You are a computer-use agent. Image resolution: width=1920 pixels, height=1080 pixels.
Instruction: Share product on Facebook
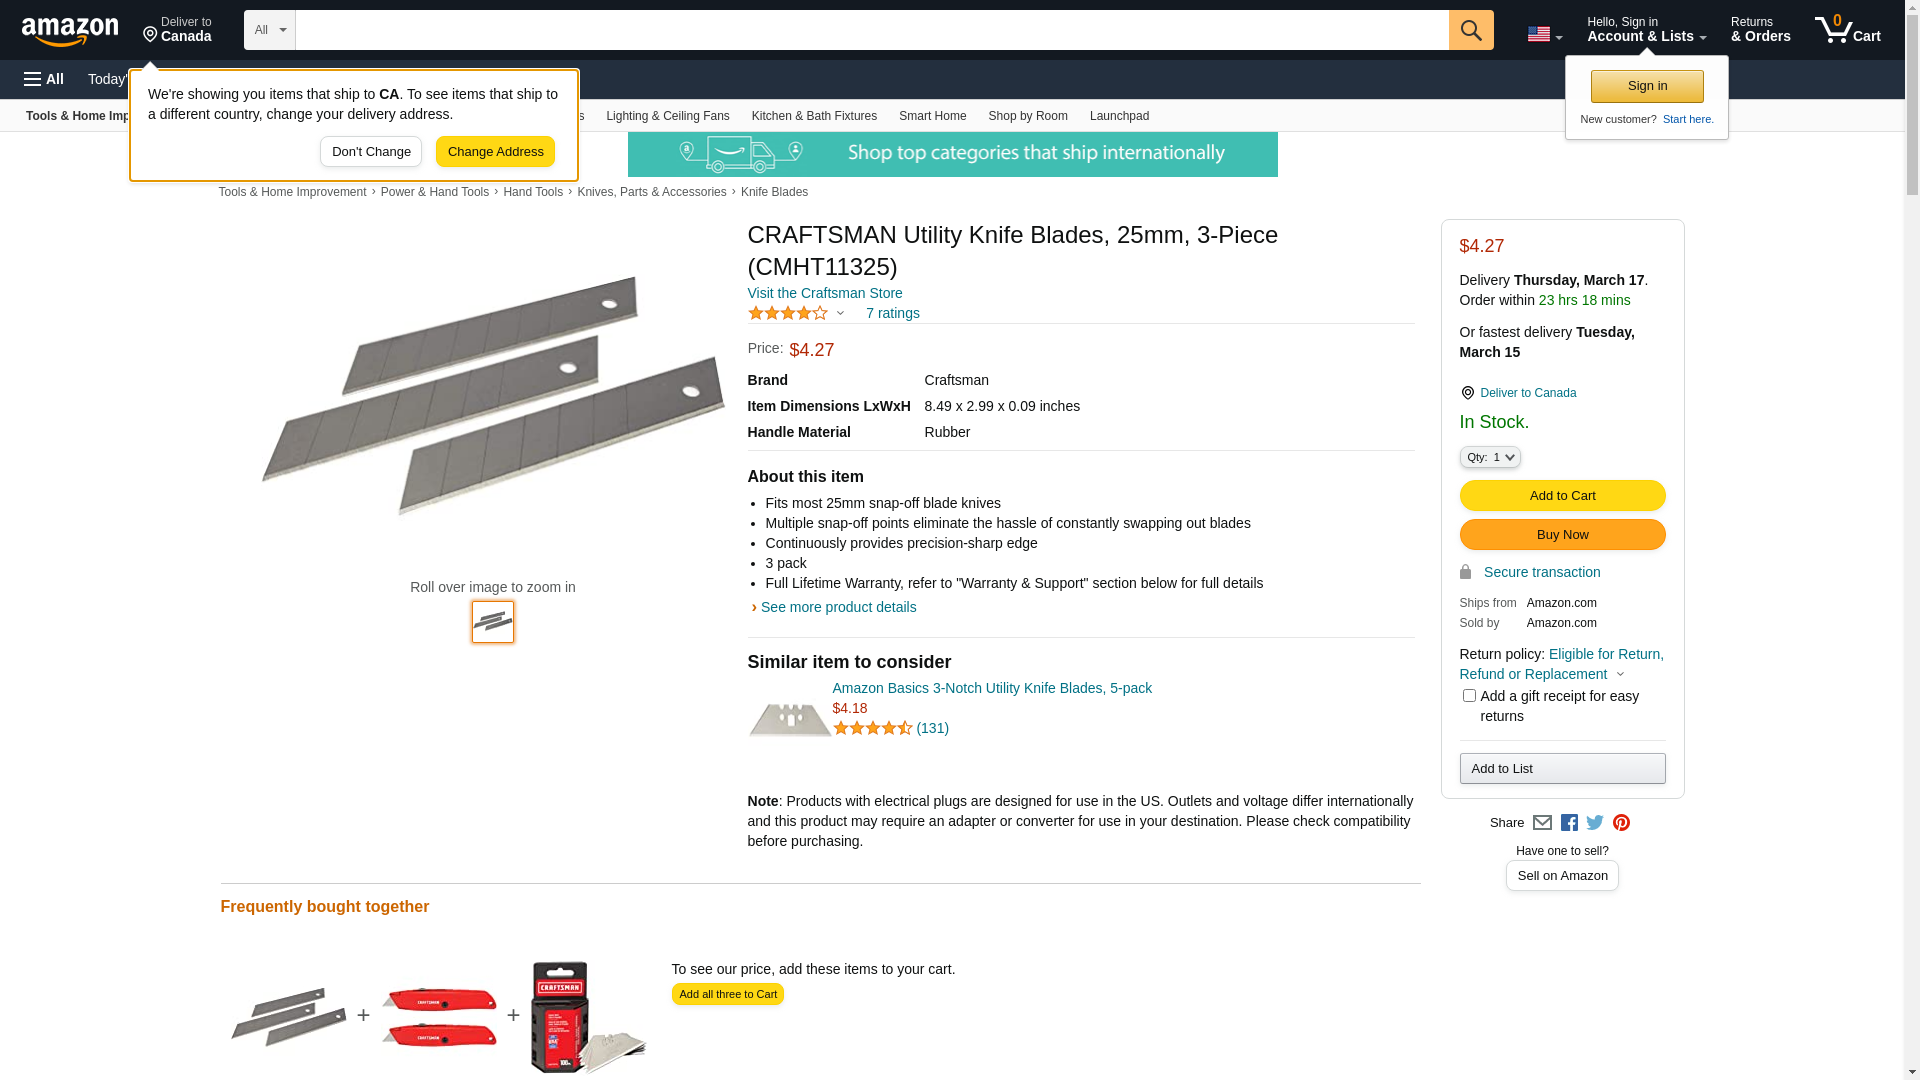1569,823
